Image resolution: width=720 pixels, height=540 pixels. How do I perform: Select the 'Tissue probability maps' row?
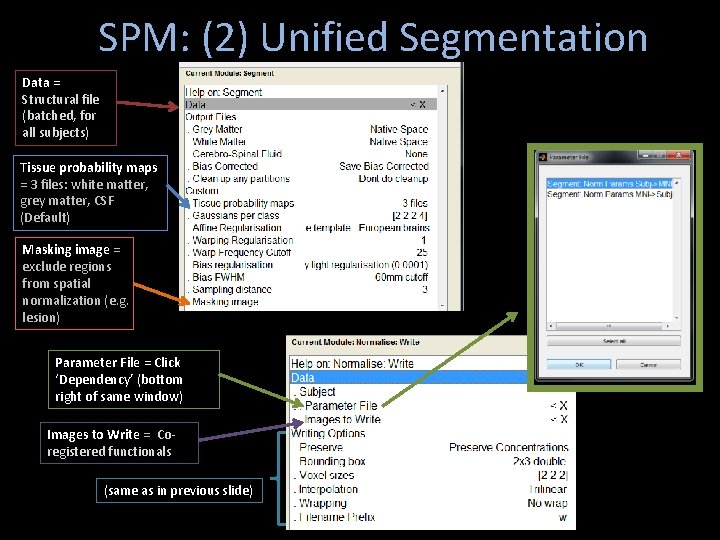[x=311, y=203]
